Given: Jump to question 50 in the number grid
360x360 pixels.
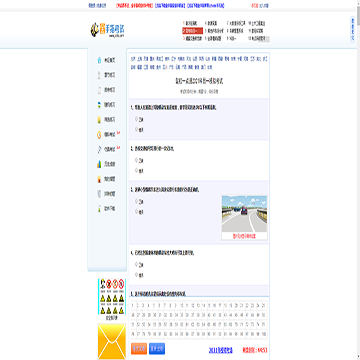Looking at the screenshot, I should point(264,315).
